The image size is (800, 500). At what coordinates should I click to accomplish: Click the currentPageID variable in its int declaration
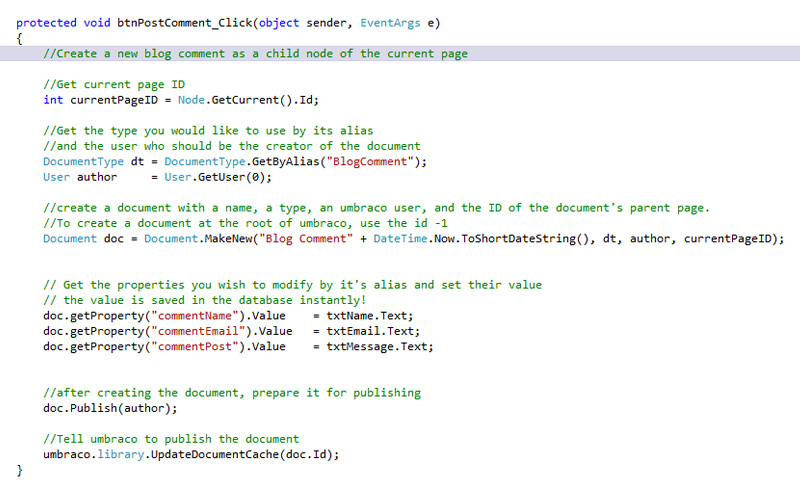[114, 100]
